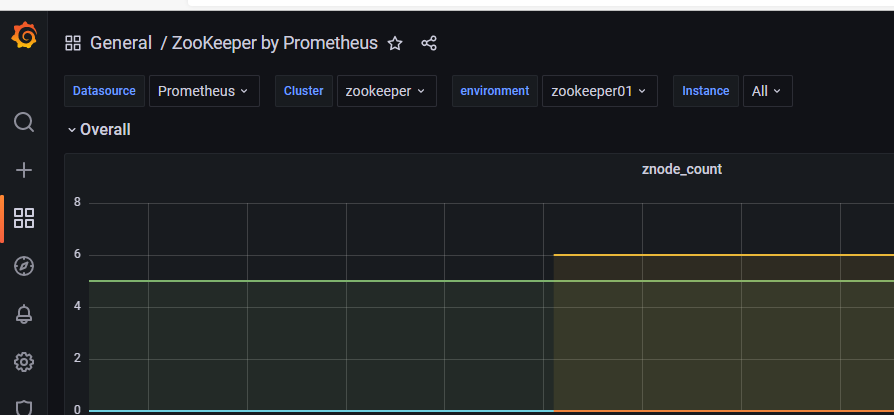Click the yellow series line in graph
The height and width of the screenshot is (415, 894).
[x=720, y=255]
